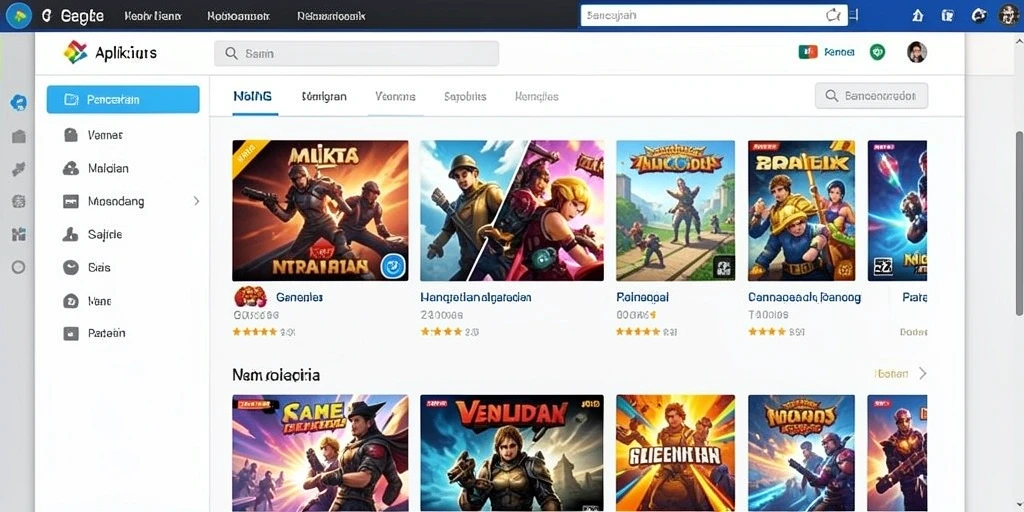Click the folder icon in left strip
This screenshot has width=1024, height=512.
[19, 136]
